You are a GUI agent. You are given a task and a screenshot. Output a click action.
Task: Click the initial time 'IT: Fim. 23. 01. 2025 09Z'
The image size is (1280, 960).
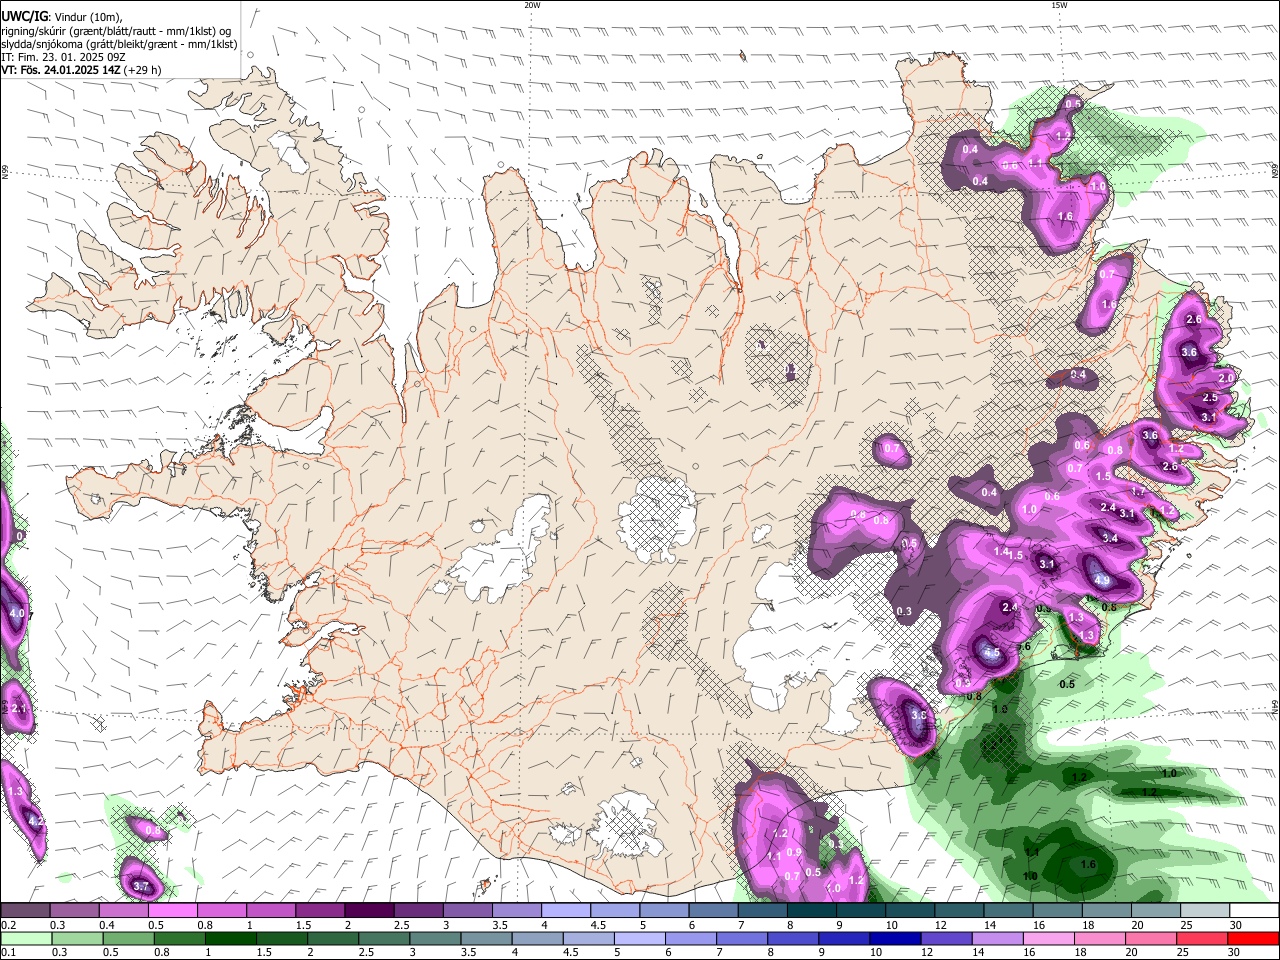pos(63,57)
